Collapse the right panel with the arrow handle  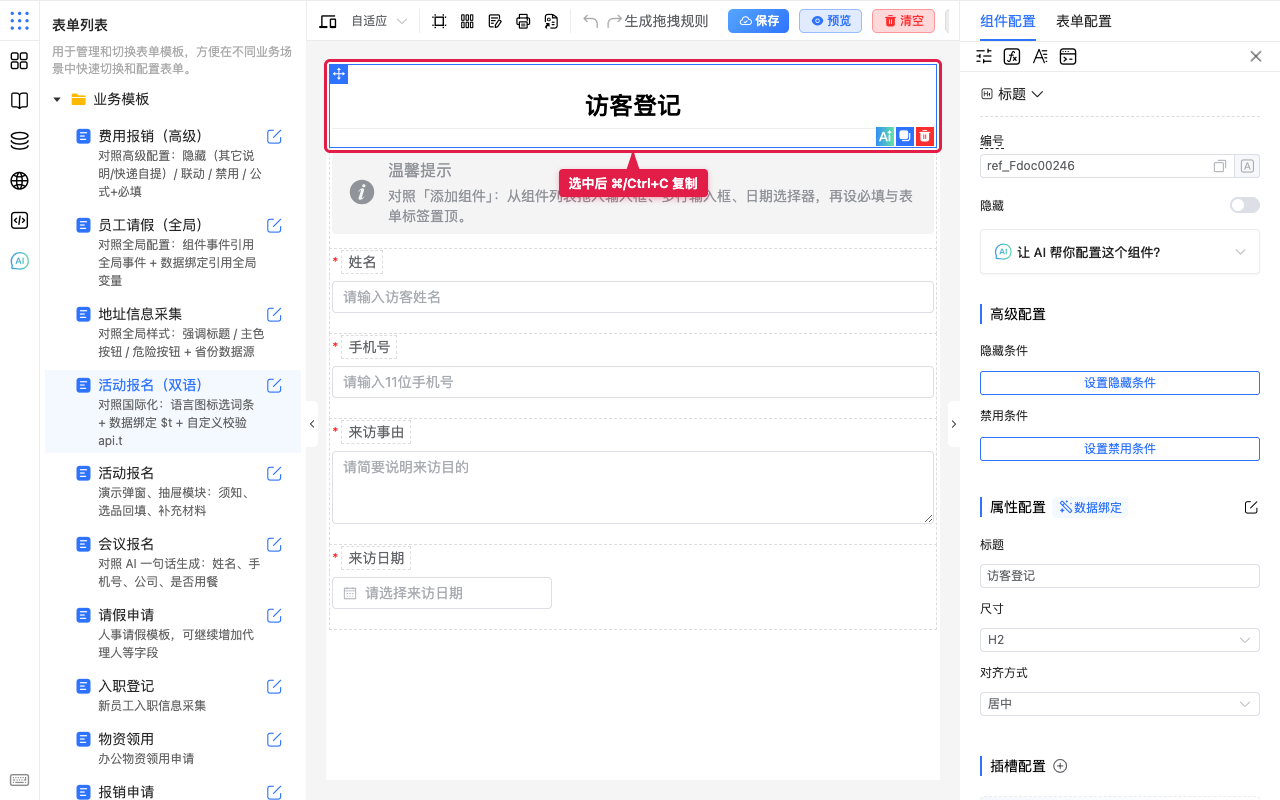(x=953, y=424)
